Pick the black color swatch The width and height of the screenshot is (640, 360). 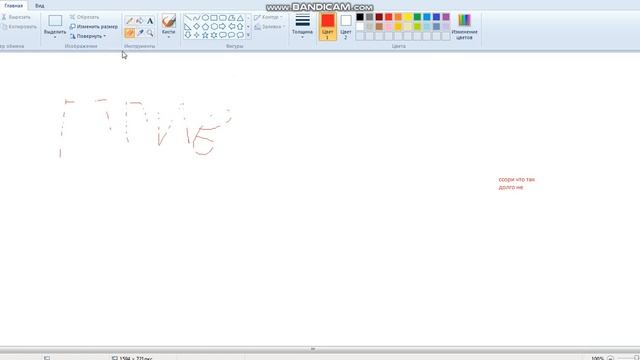(360, 17)
